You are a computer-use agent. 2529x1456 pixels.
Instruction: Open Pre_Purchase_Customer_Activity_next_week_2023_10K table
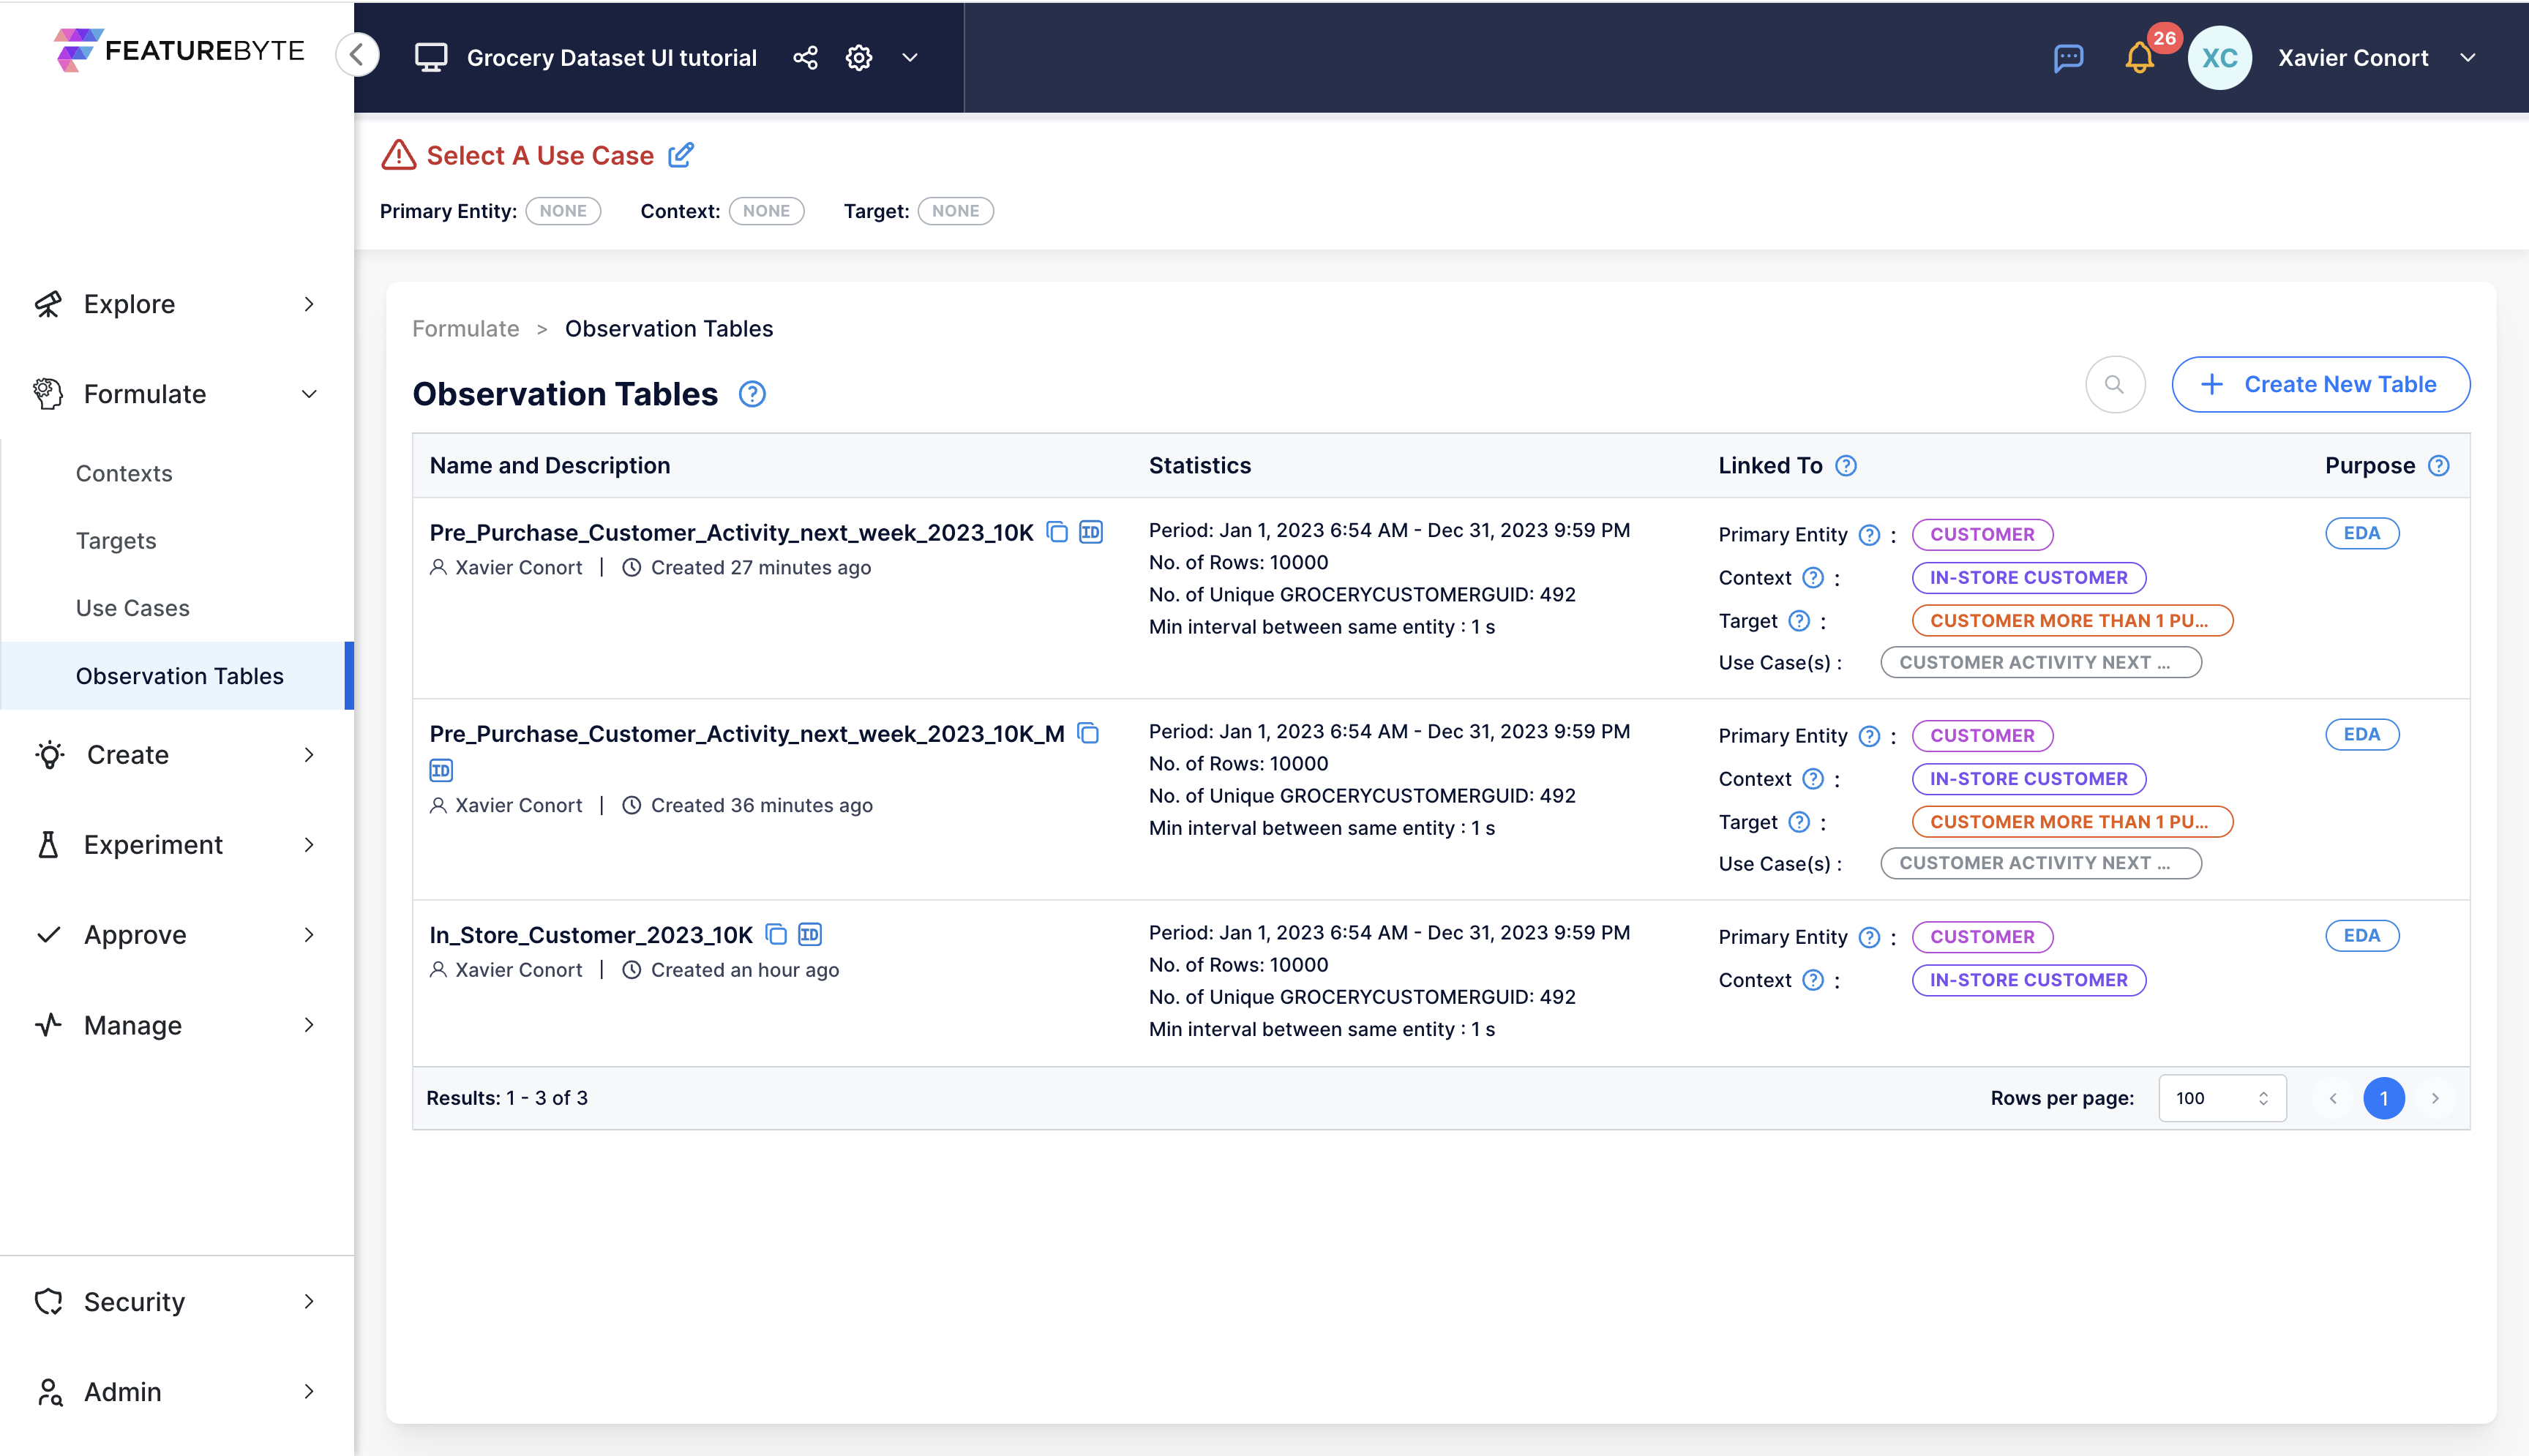731,532
